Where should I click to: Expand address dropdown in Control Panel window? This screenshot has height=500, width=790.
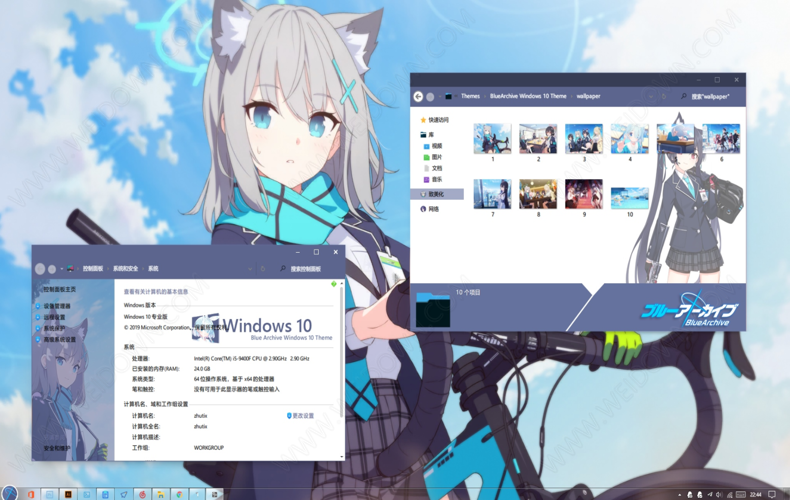250,269
